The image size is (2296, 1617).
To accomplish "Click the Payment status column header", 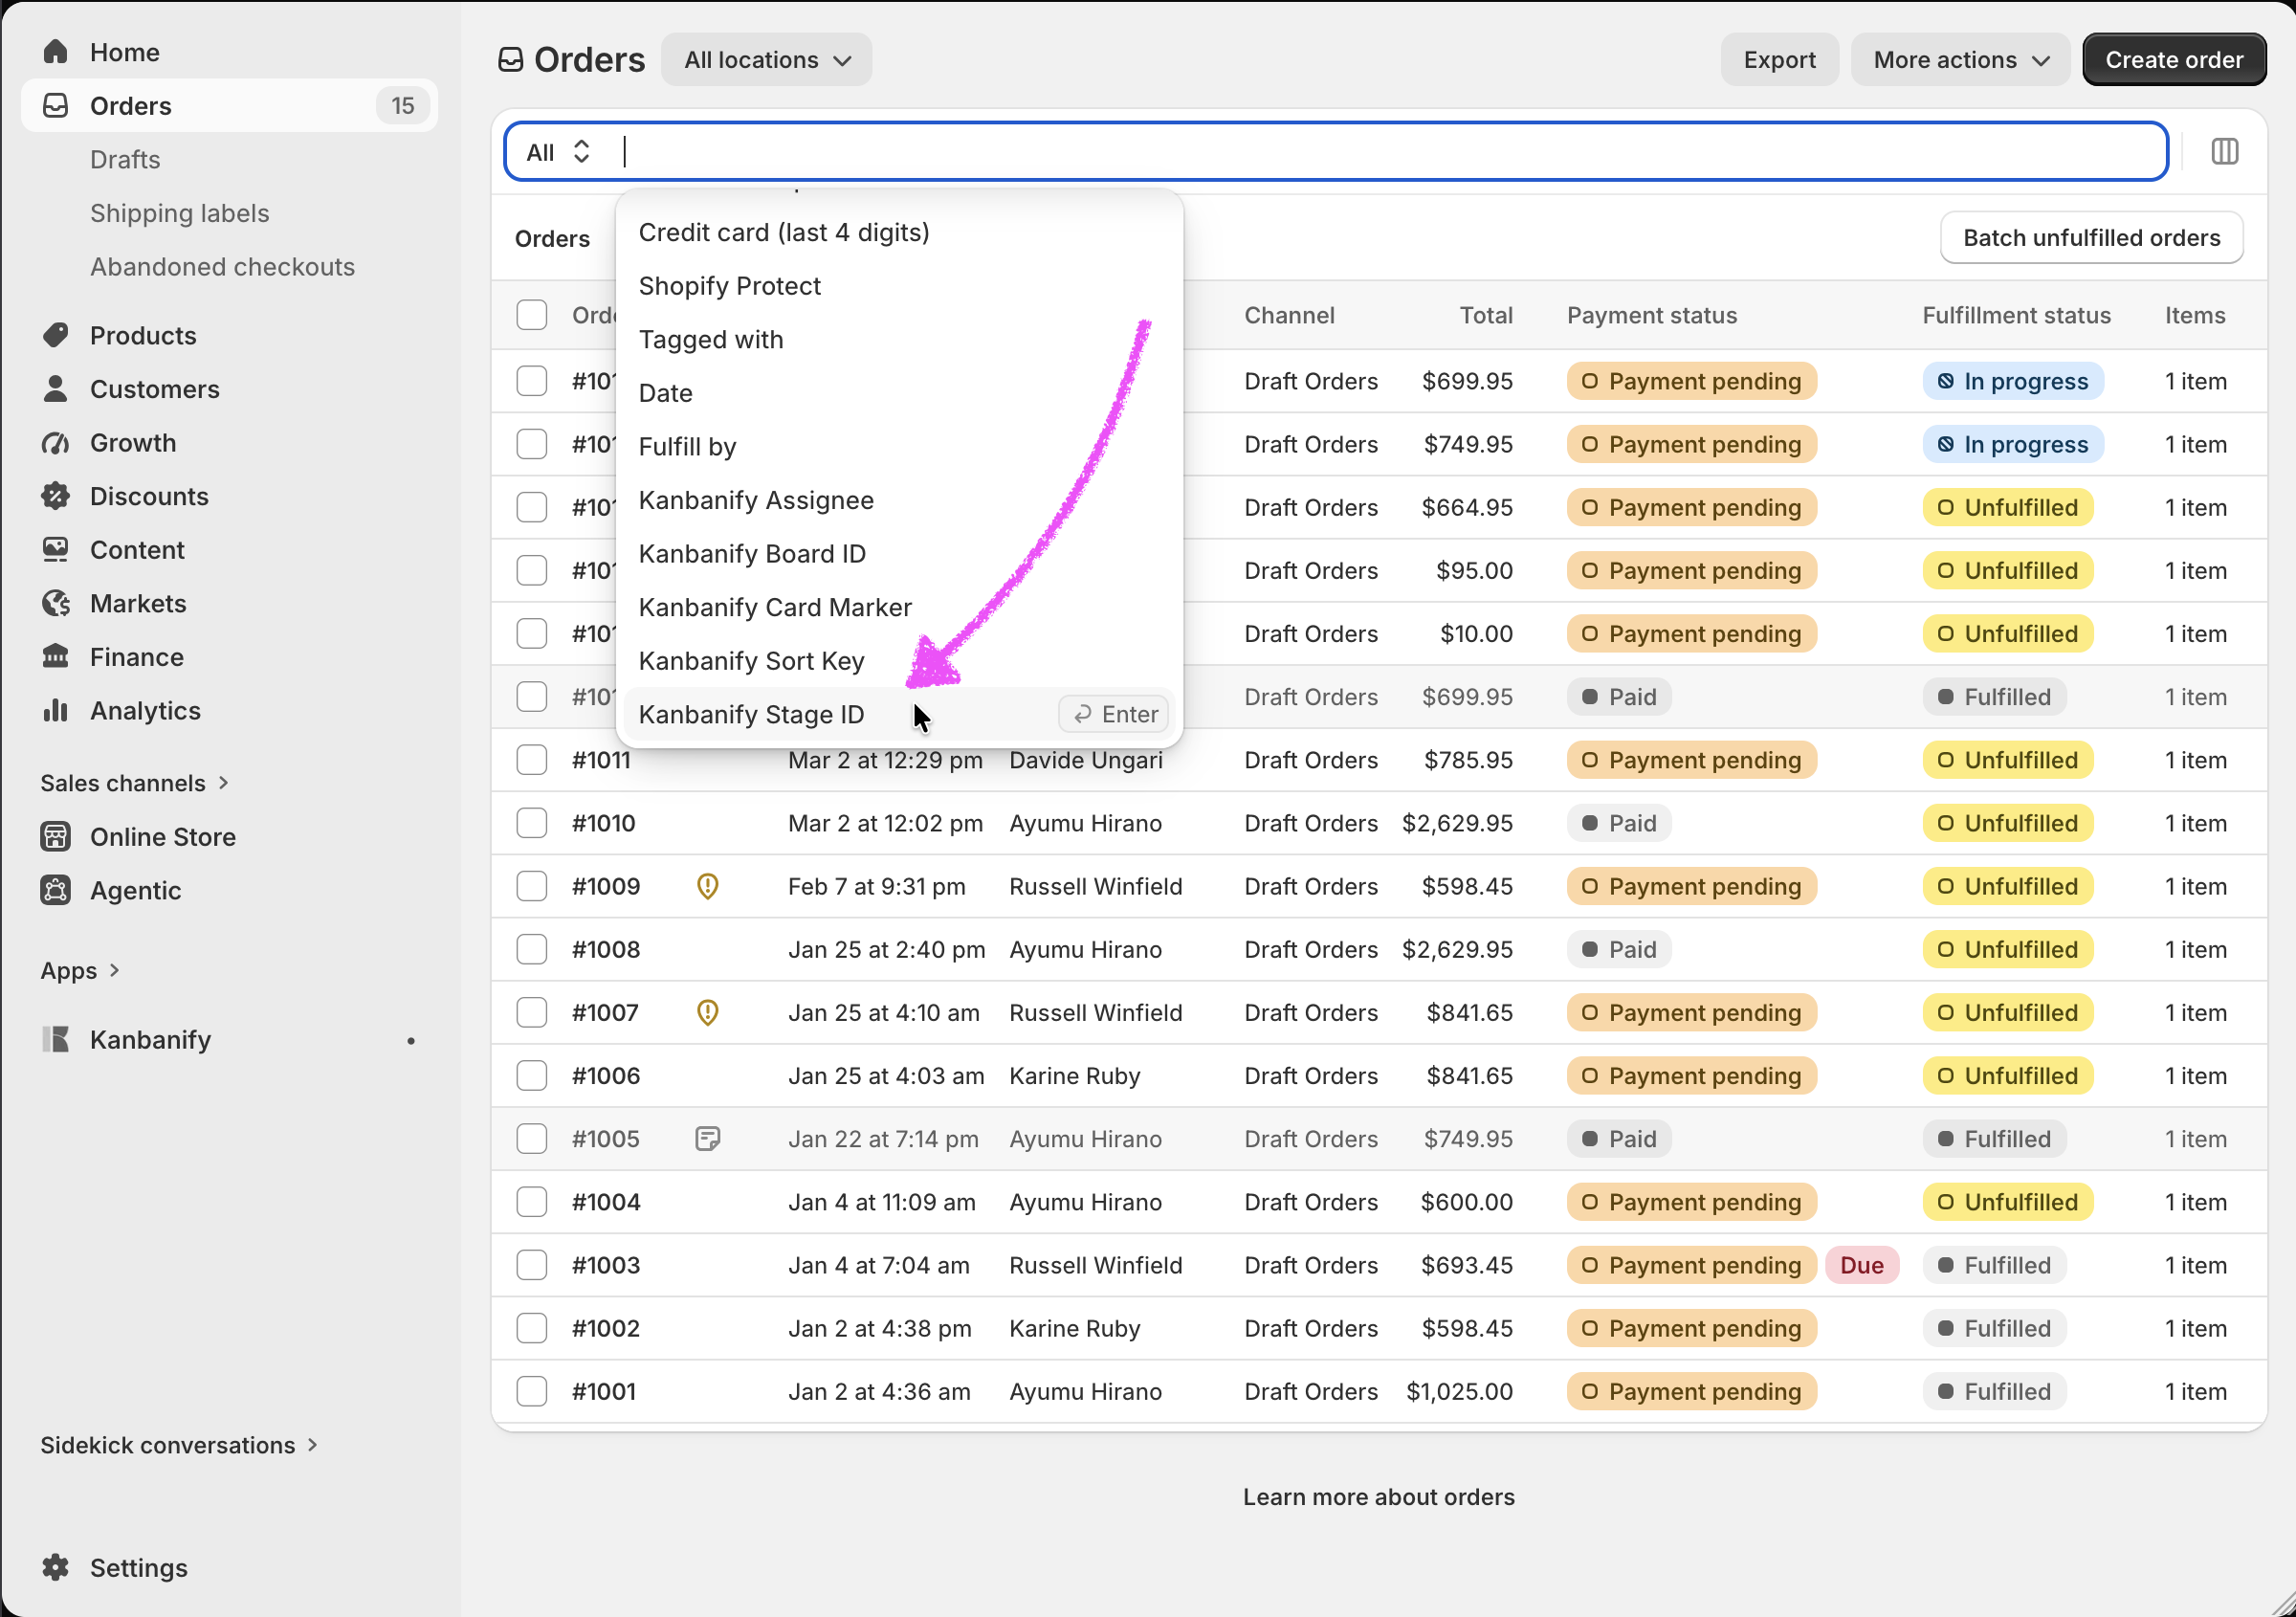I will 1652,315.
